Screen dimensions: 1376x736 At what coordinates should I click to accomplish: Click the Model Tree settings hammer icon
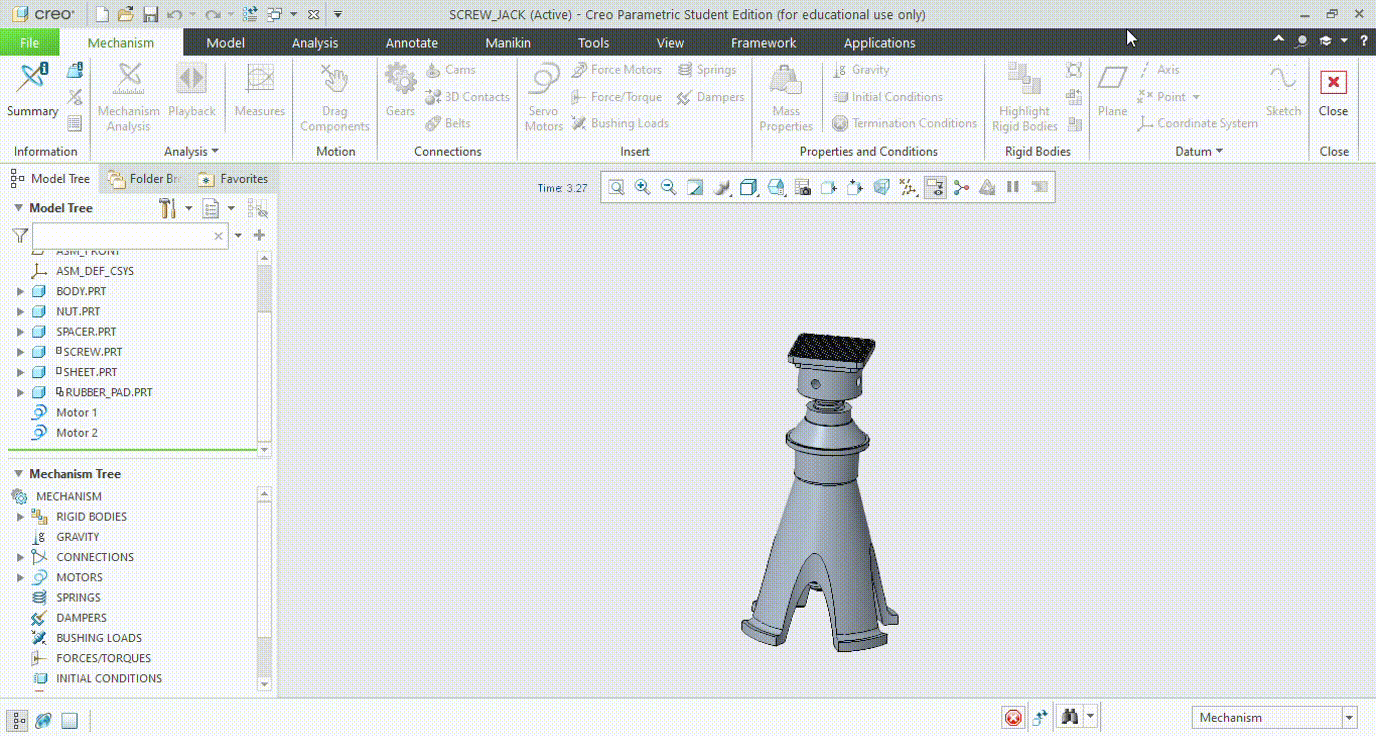pyautogui.click(x=168, y=208)
